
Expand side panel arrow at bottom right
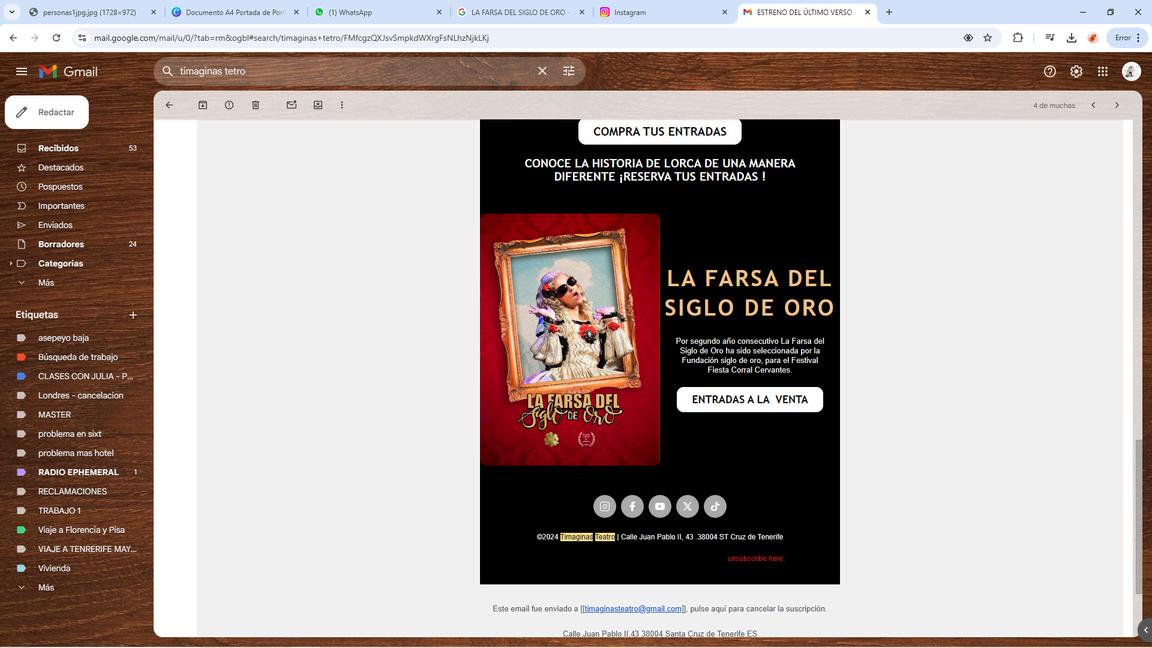click(x=1145, y=630)
